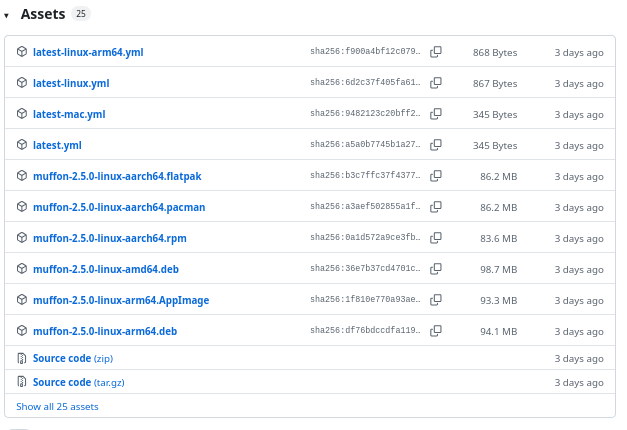The height and width of the screenshot is (430, 627).
Task: Copy sha256 hash for latest.yml
Action: click(435, 145)
